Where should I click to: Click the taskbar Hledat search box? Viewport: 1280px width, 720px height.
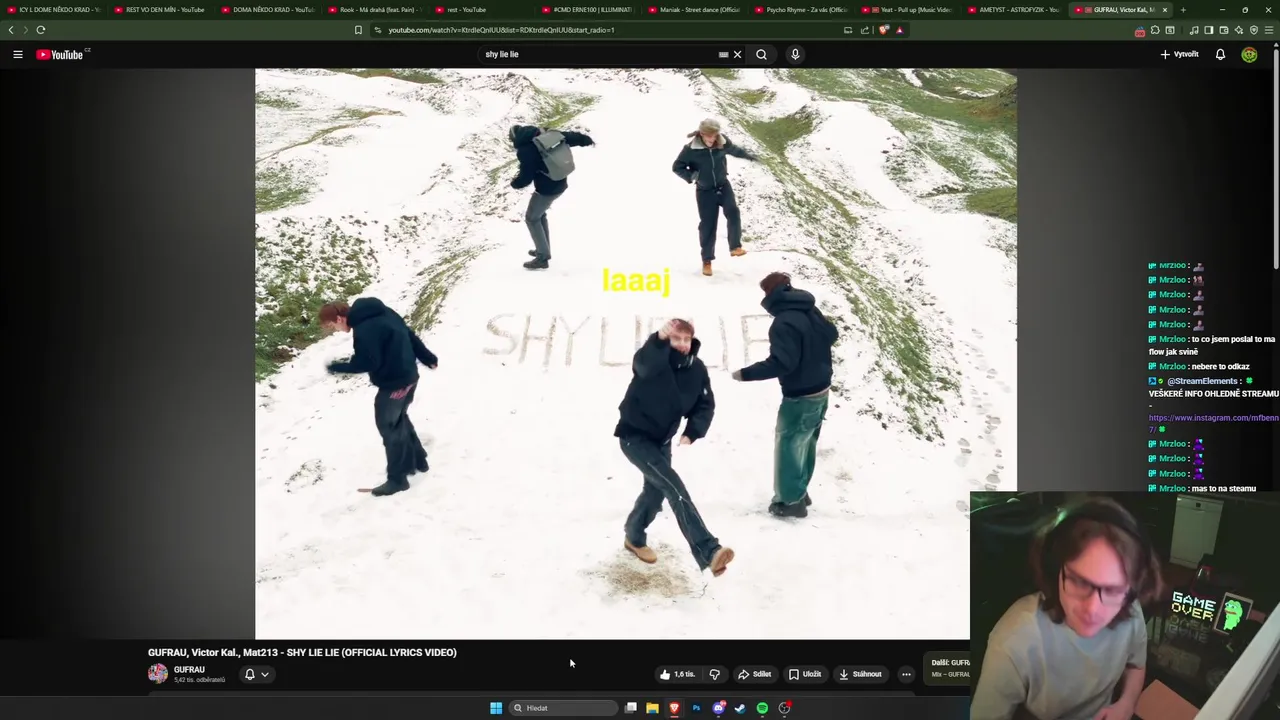563,708
